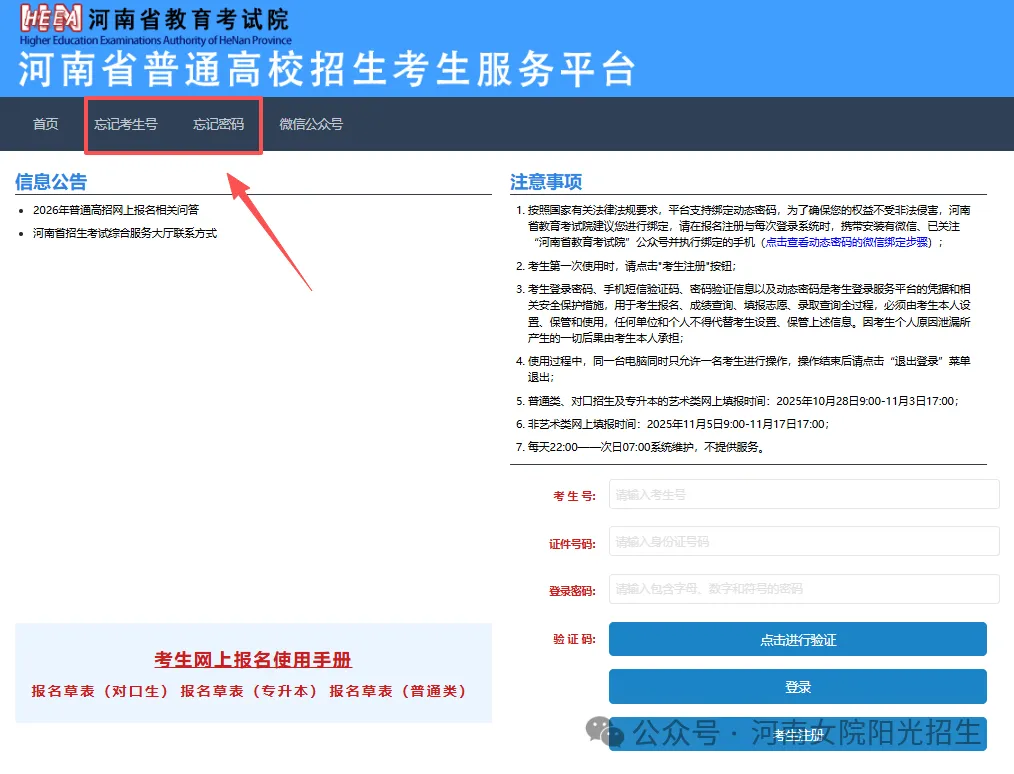Open the 报名草表（对口生） link

point(101,691)
